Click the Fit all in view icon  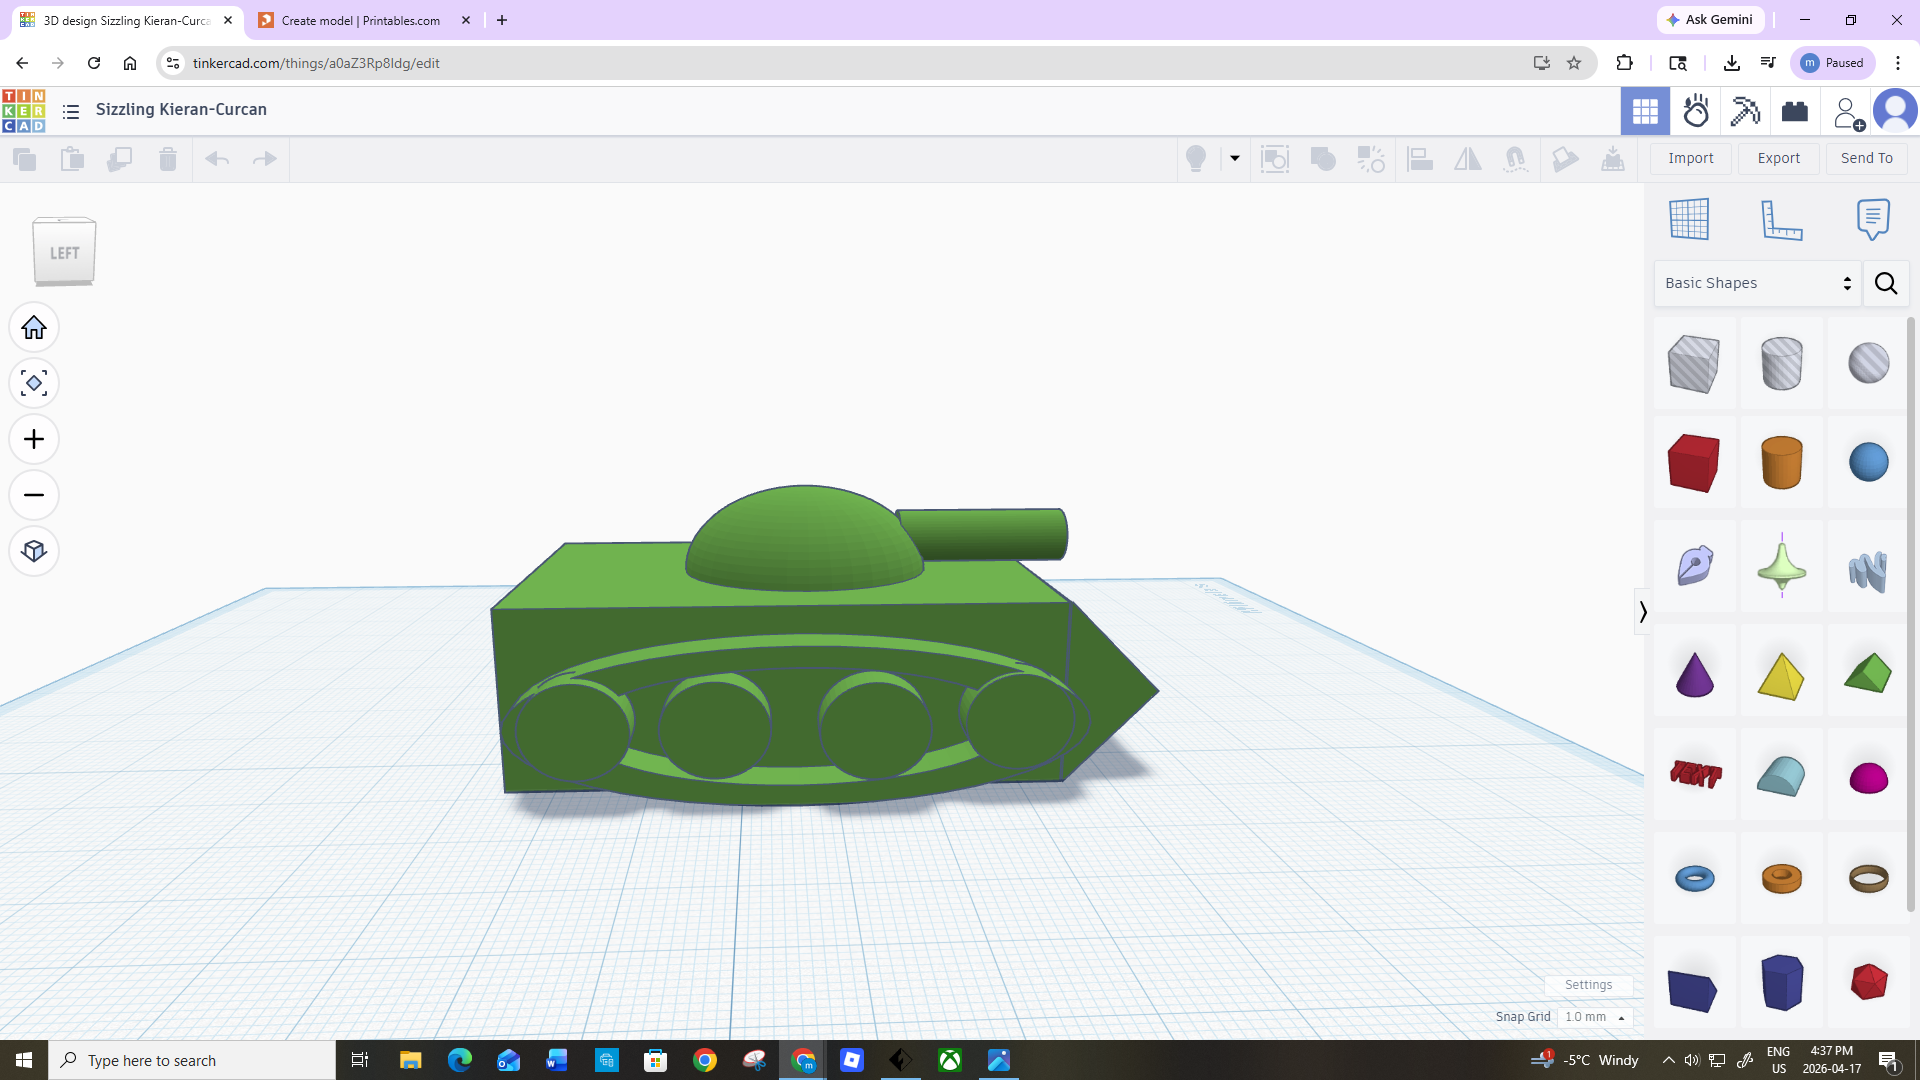34,384
